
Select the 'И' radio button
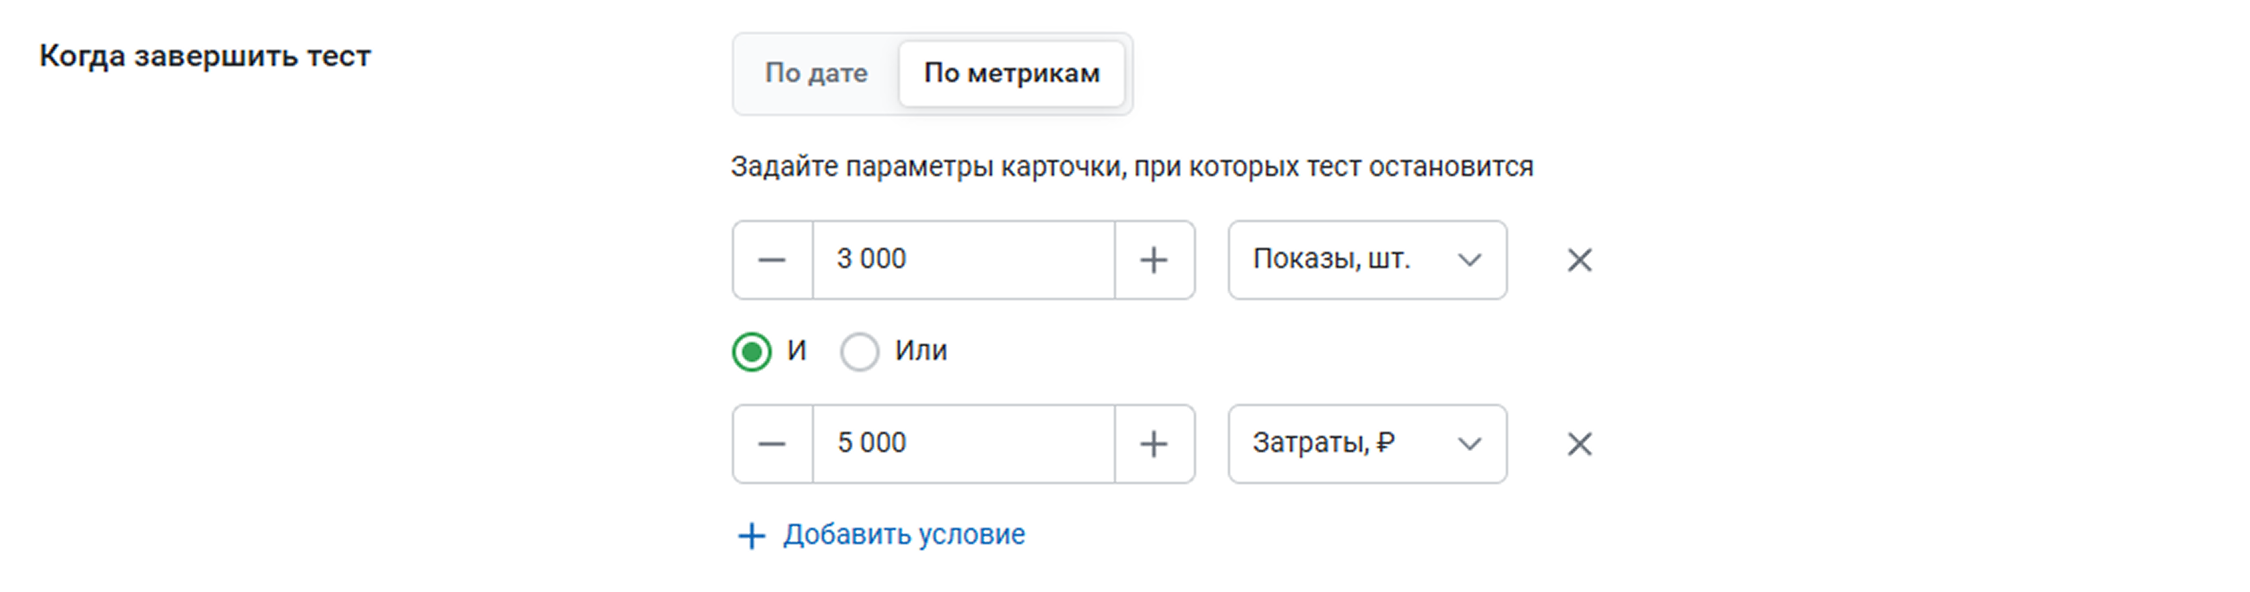[x=752, y=352]
